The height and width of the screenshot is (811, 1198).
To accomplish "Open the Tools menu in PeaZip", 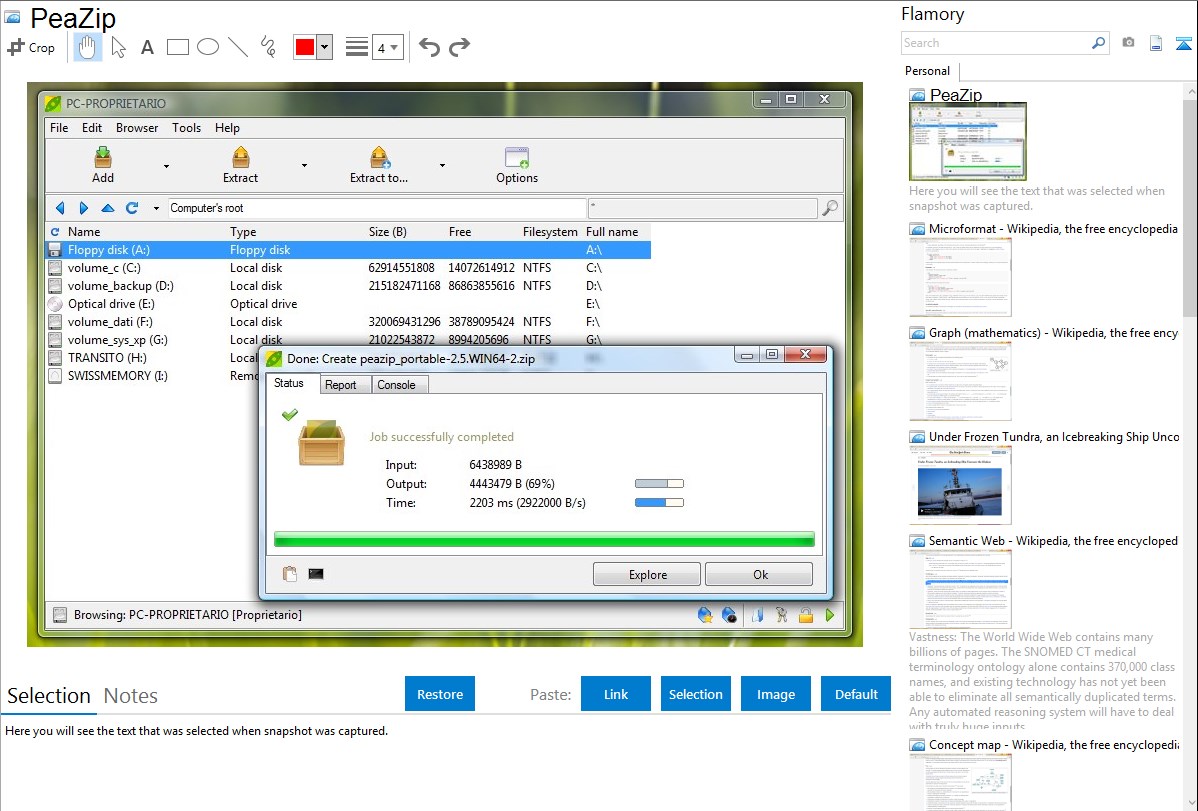I will (x=186, y=128).
